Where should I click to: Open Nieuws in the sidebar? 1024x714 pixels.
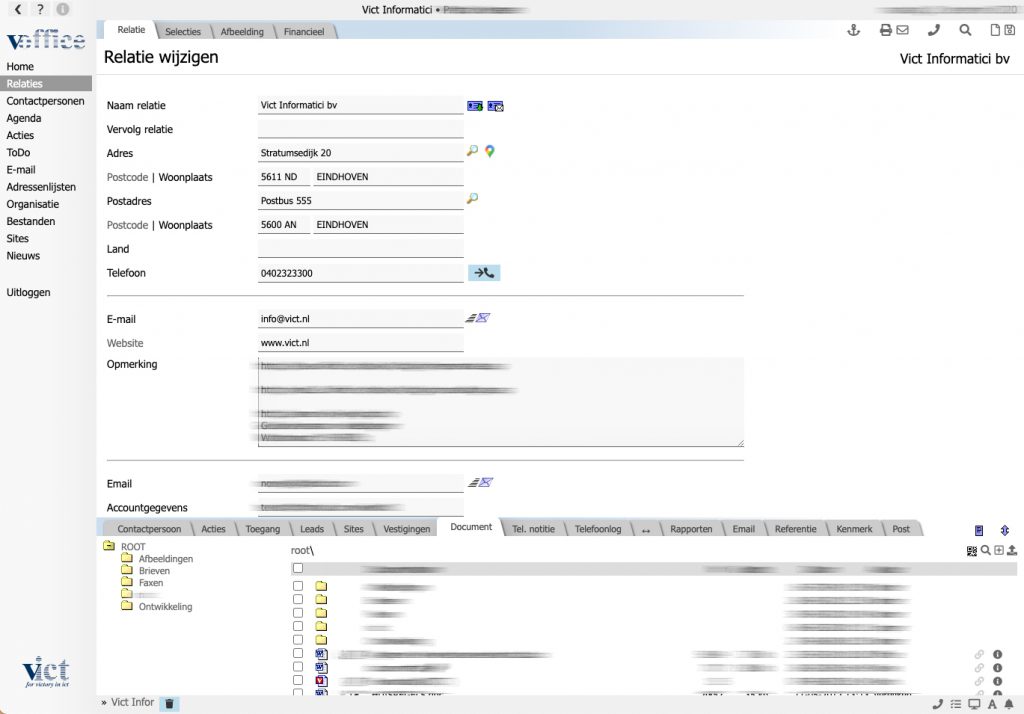click(23, 255)
